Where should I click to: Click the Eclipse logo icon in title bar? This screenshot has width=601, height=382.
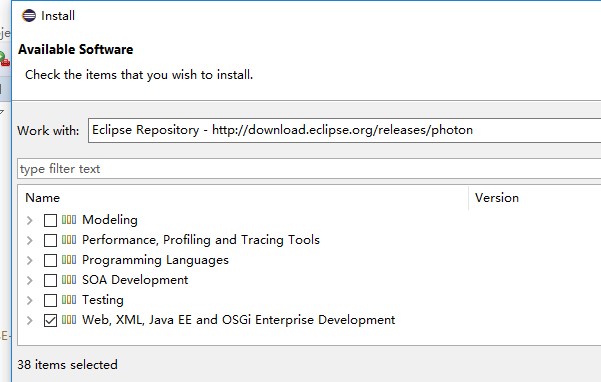click(29, 16)
